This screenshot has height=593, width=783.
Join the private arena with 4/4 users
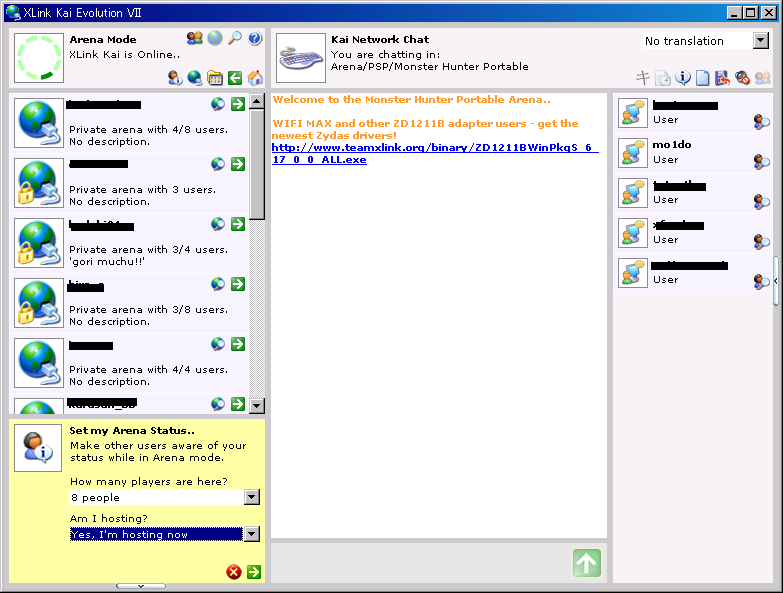(x=238, y=343)
